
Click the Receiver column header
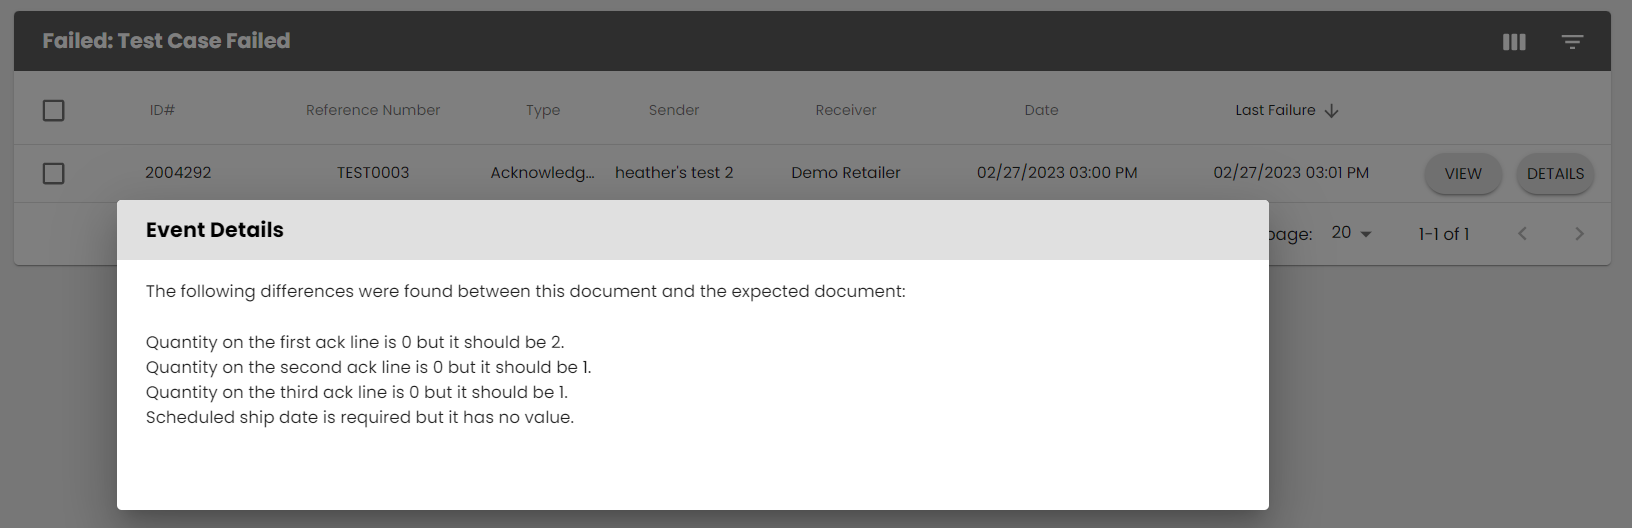pyautogui.click(x=845, y=111)
